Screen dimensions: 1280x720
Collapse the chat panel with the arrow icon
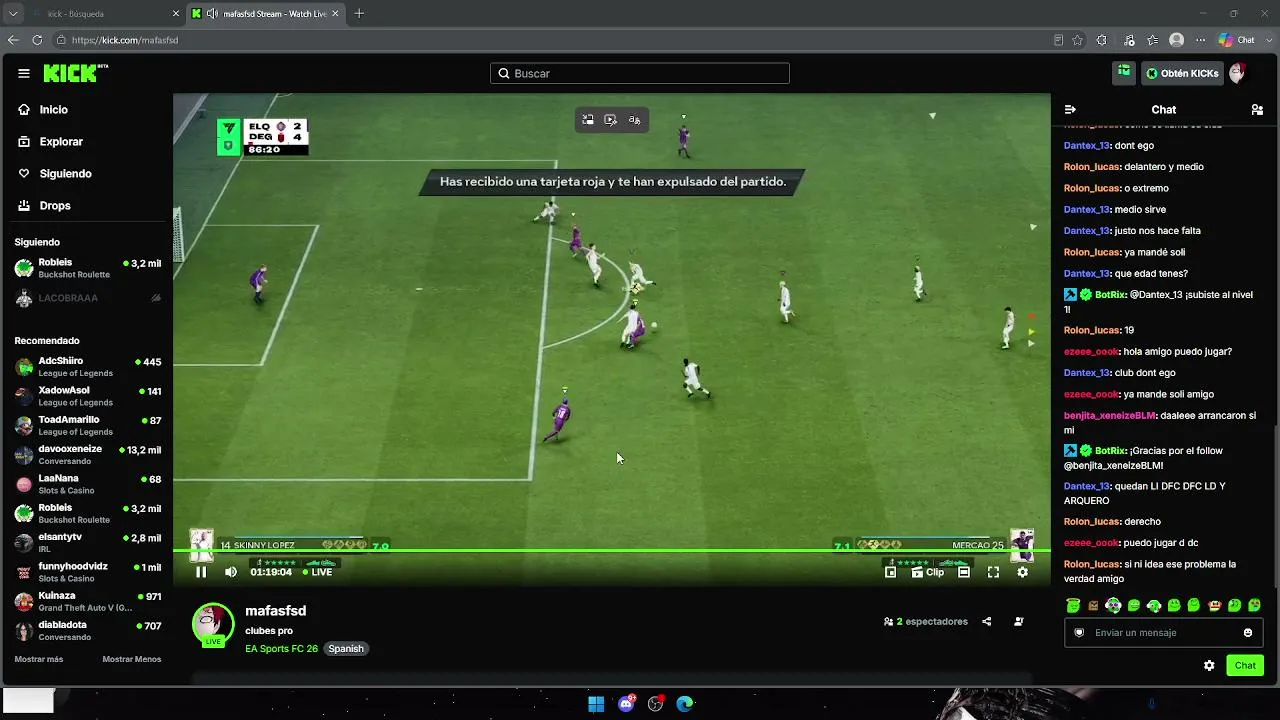(1070, 110)
